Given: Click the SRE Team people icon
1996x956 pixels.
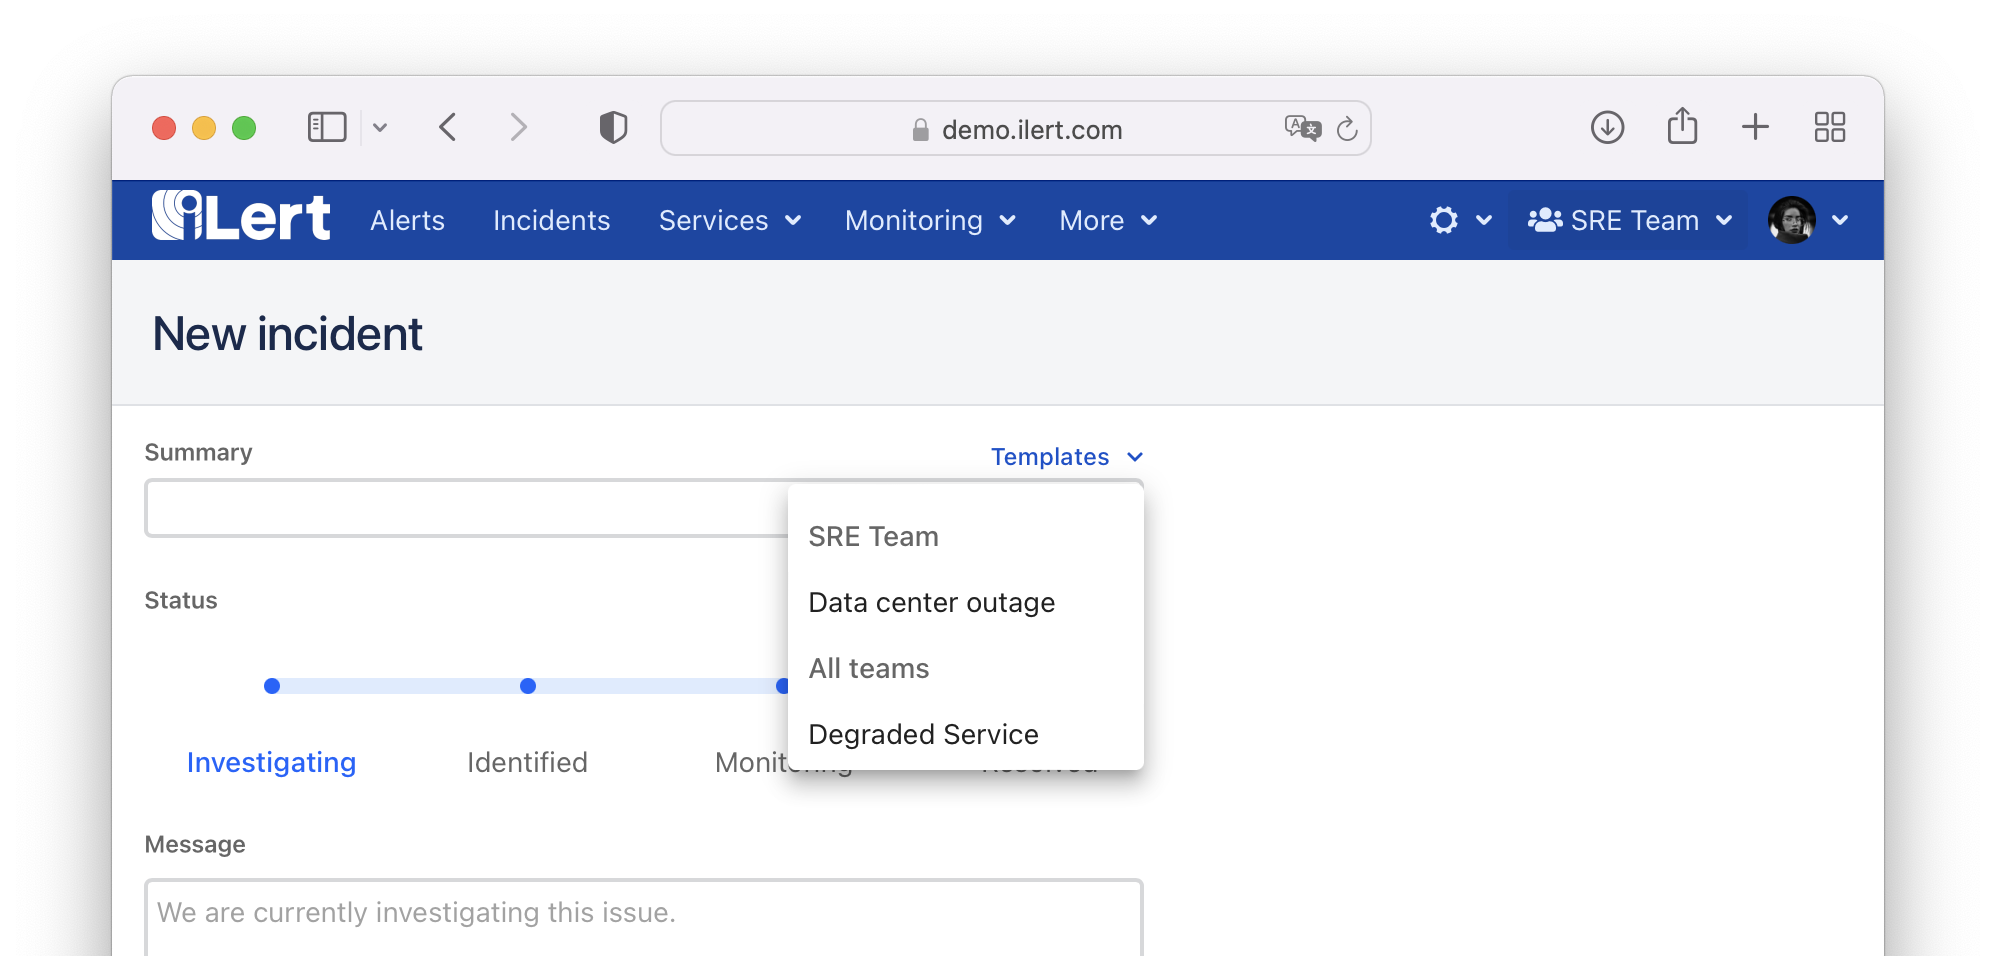Looking at the screenshot, I should tap(1544, 219).
